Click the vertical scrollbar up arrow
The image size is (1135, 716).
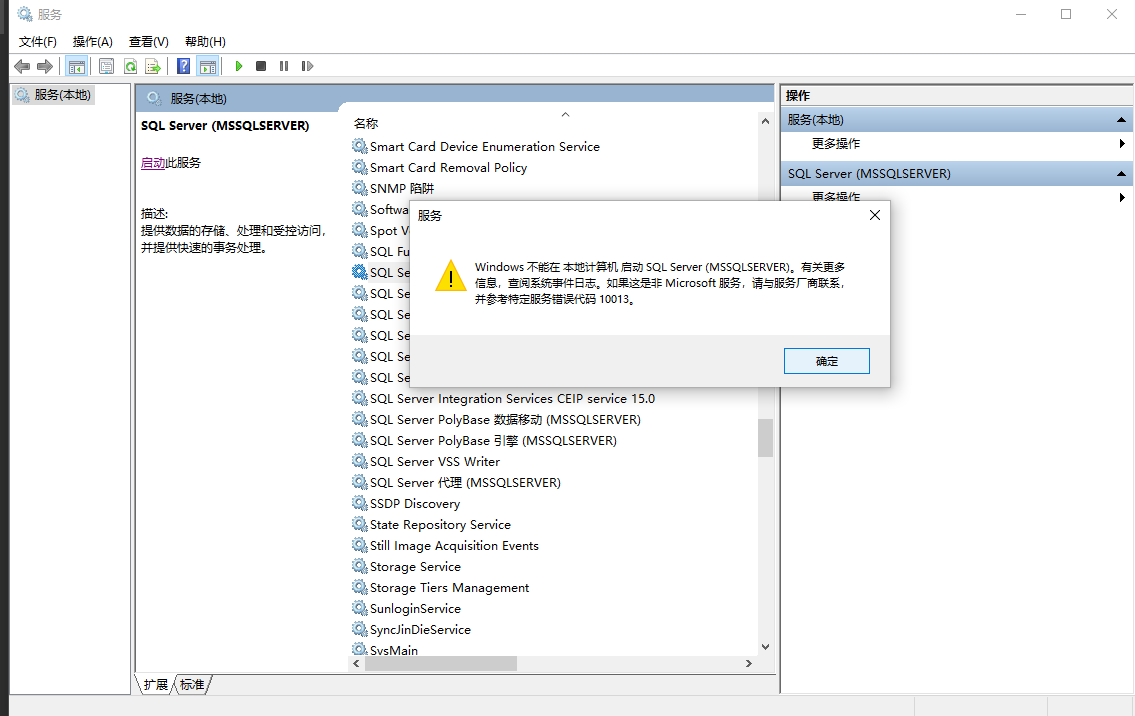[765, 122]
